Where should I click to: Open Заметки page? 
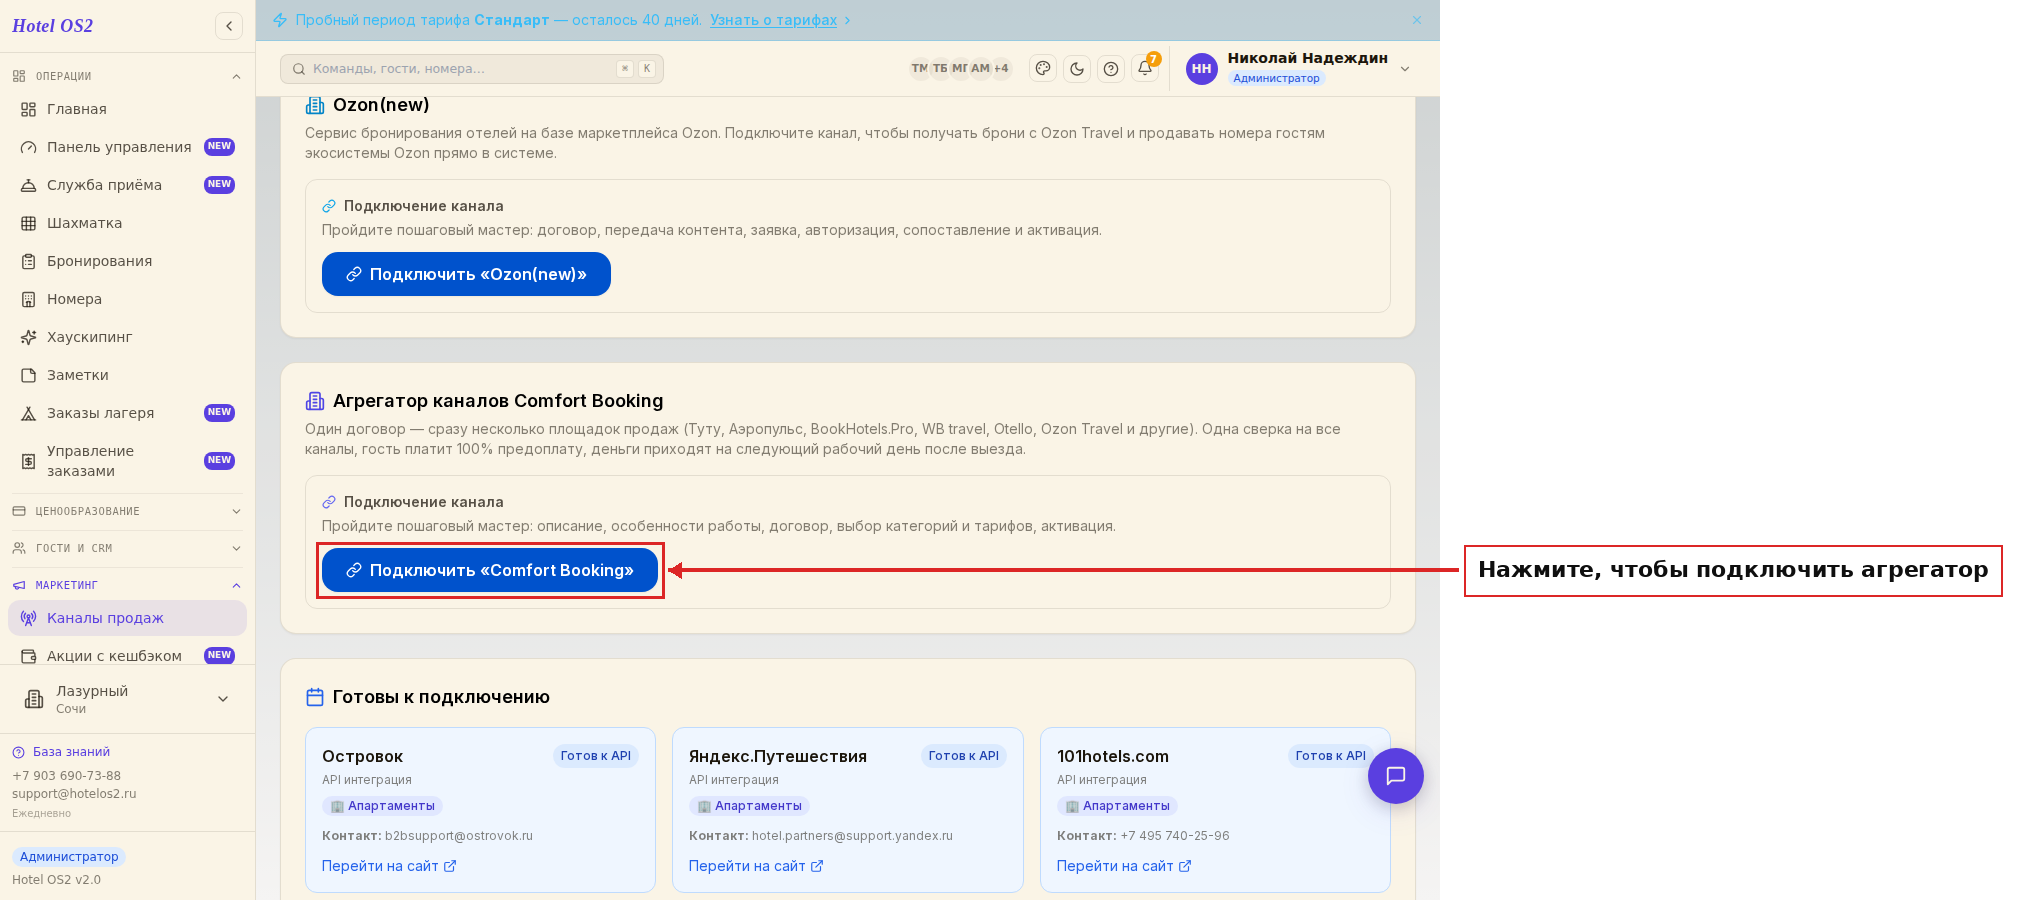(x=127, y=375)
